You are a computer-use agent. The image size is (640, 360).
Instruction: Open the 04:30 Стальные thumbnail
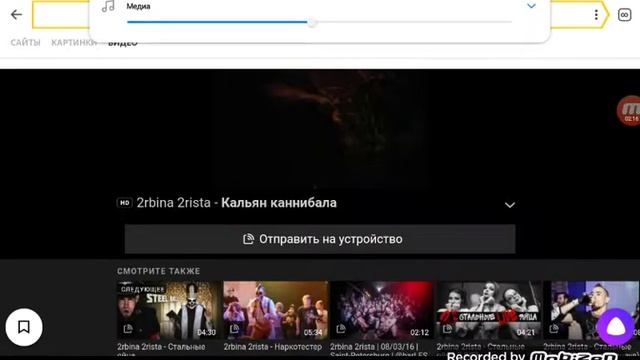(x=168, y=310)
